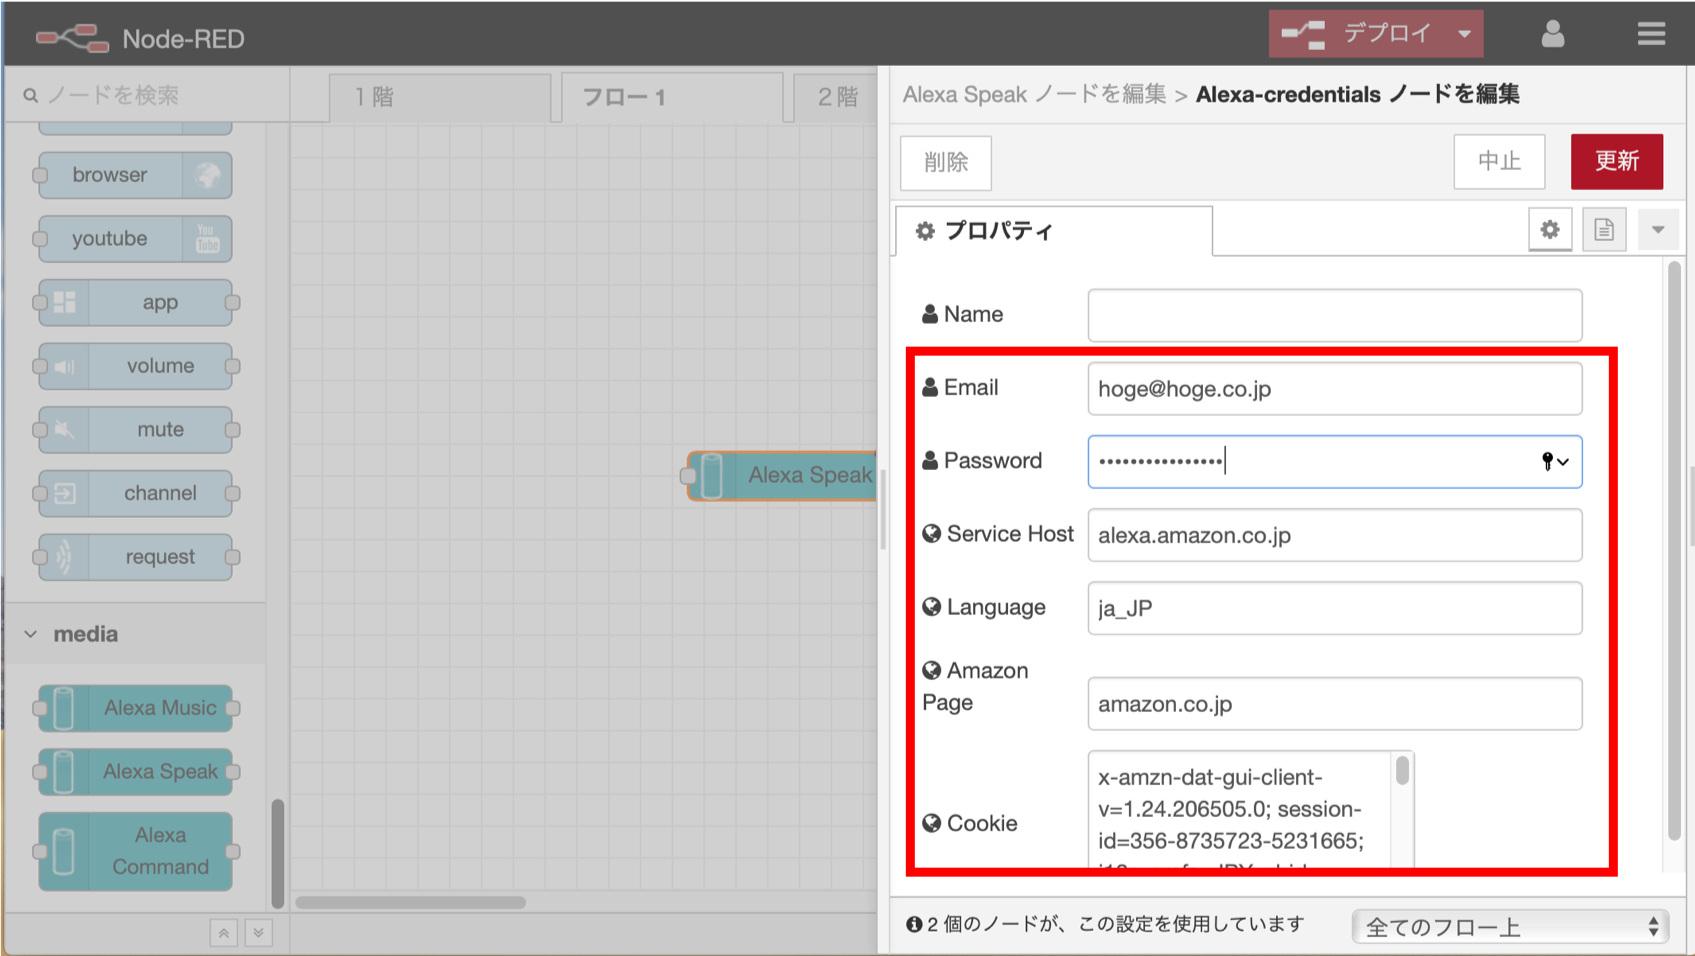Click the Email input field

pyautogui.click(x=1334, y=389)
